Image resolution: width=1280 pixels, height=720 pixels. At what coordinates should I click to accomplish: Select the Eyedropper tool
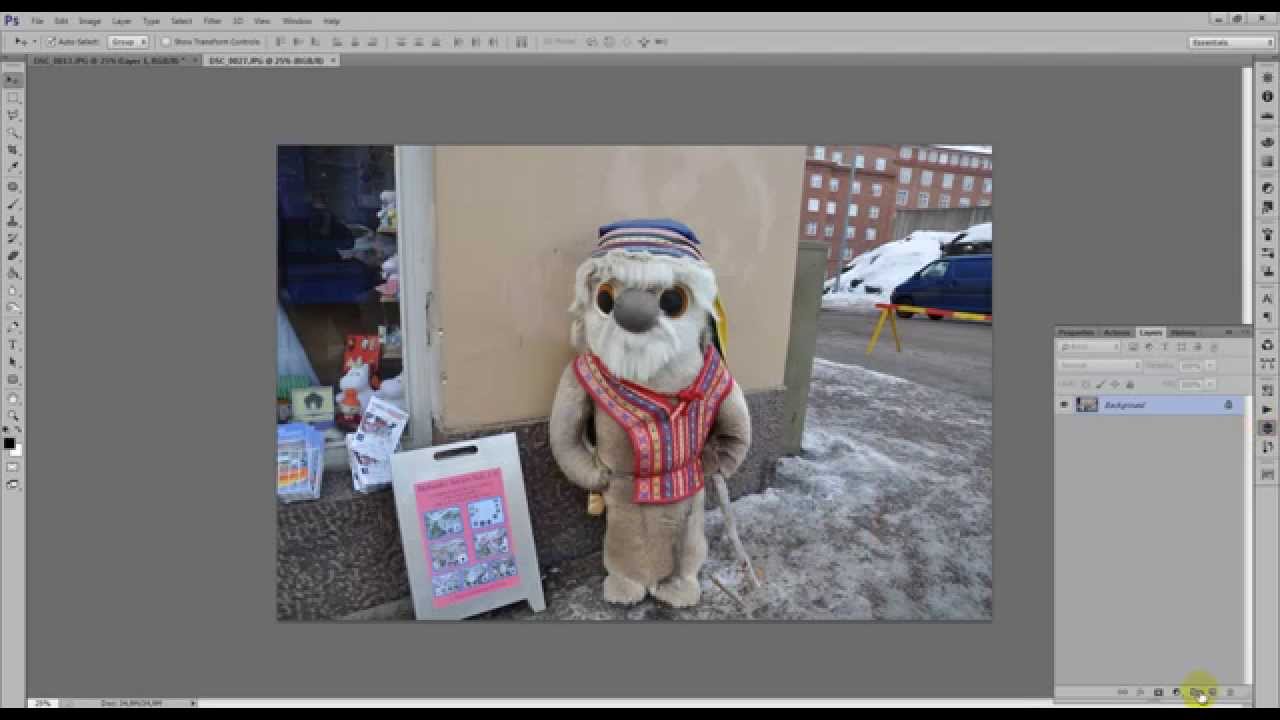coord(13,168)
